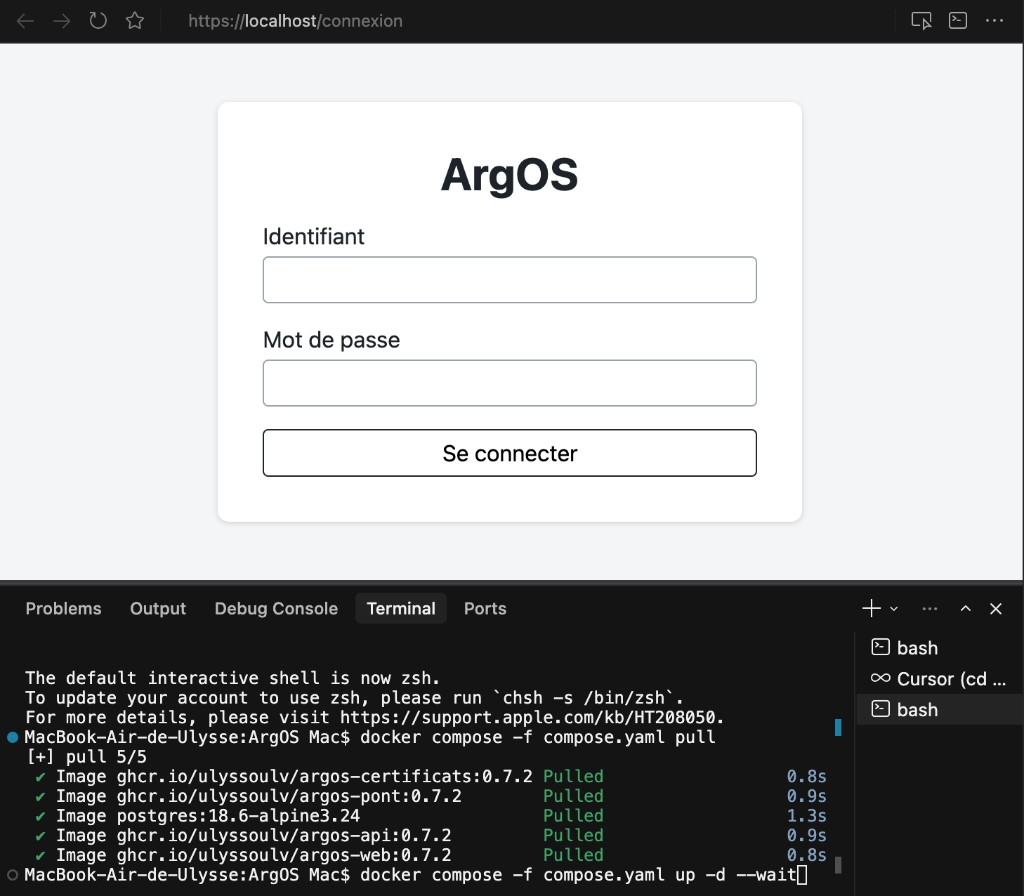1024x896 pixels.
Task: Open browser preview more actions menu
Action: 994,21
